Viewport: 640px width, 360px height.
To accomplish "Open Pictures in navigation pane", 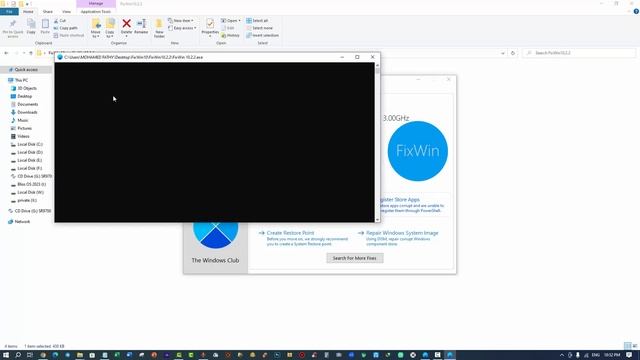I will click(x=24, y=128).
